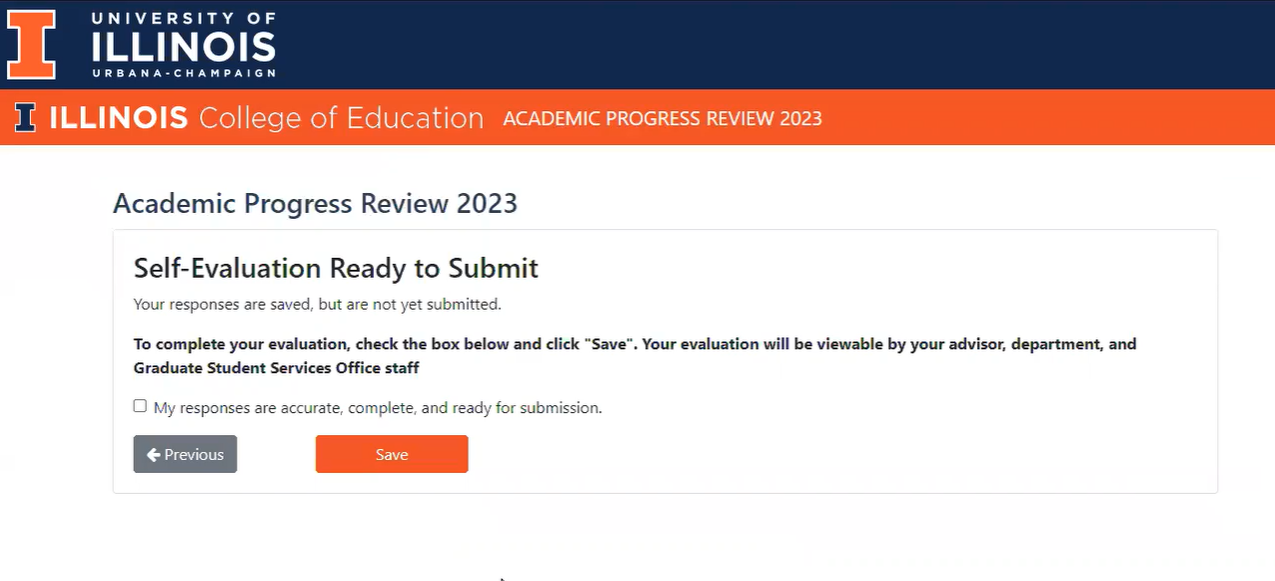Click the orange Save button
The width and height of the screenshot is (1275, 581).
pyautogui.click(x=392, y=454)
